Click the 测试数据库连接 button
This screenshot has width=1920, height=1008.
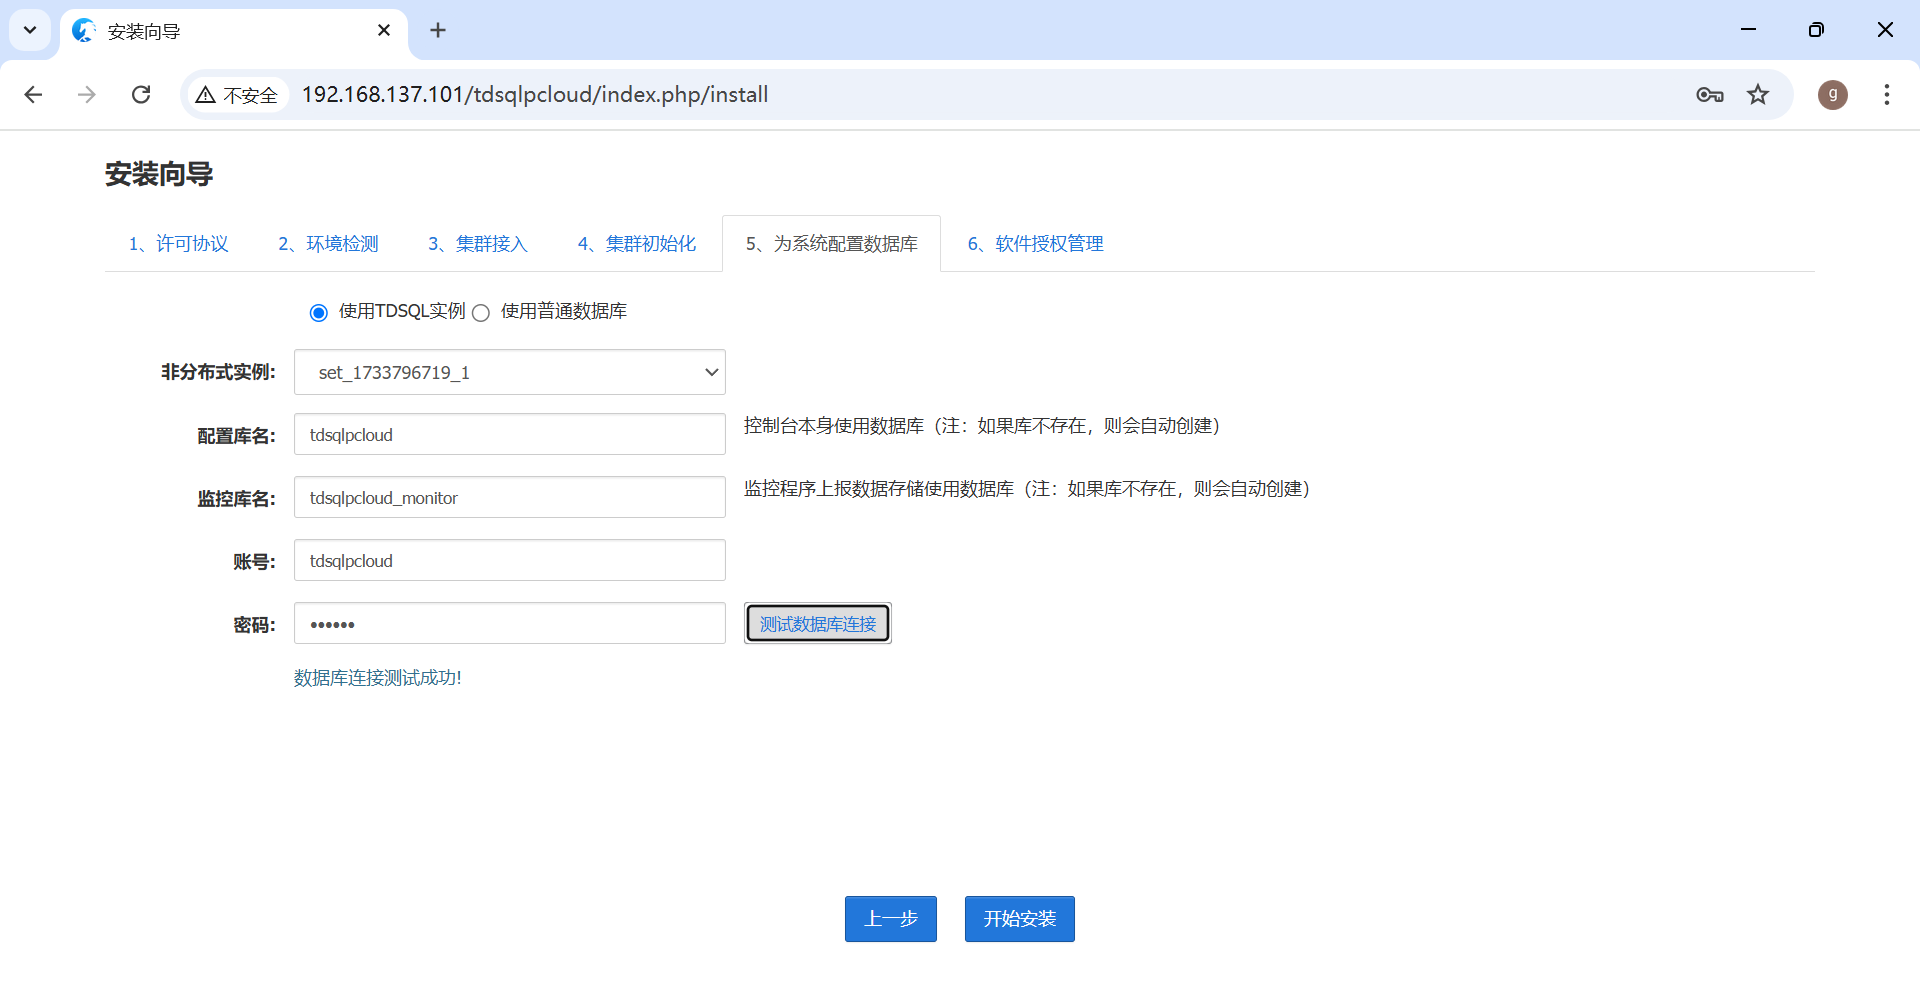point(818,624)
